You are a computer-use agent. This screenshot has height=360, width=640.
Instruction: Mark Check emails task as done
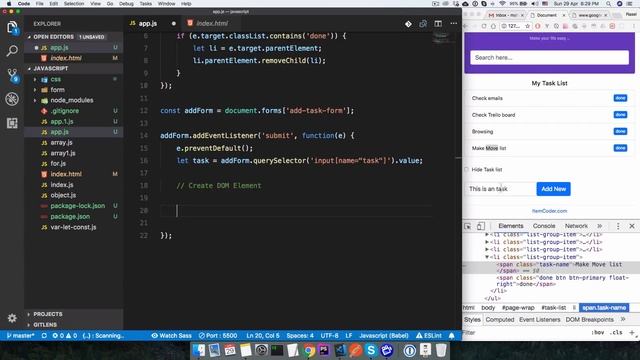coord(620,98)
